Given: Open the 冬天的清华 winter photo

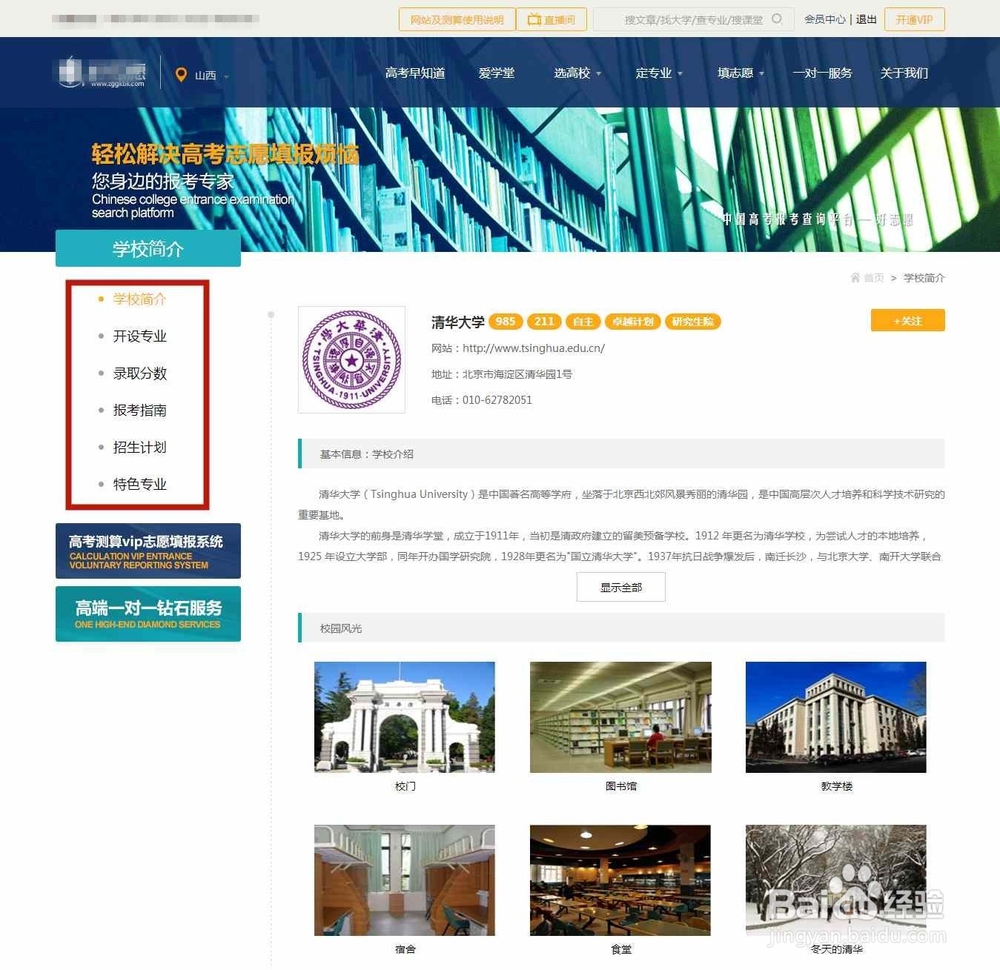Looking at the screenshot, I should coord(835,880).
